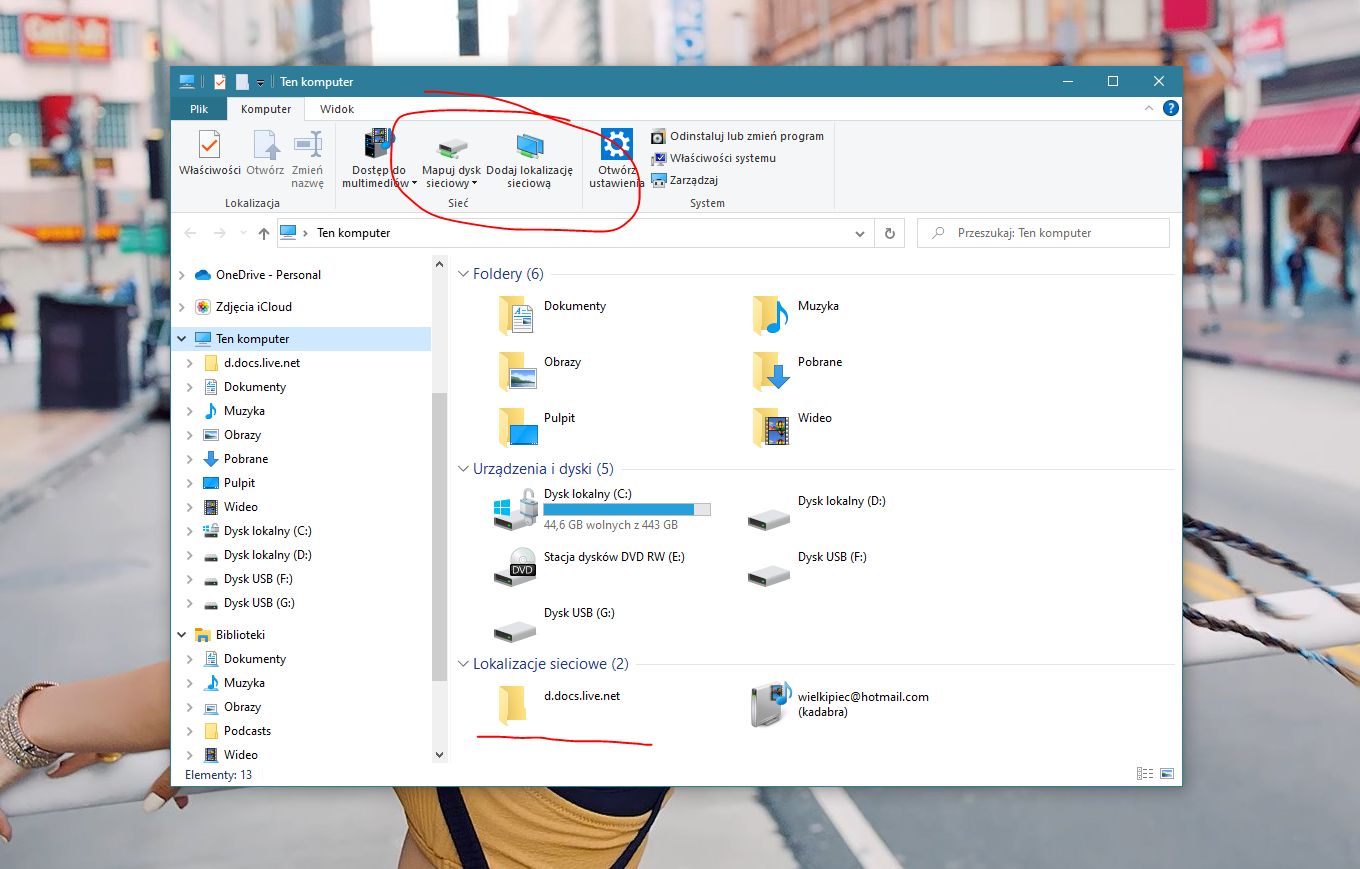Click the Help question mark icon
Image resolution: width=1360 pixels, height=869 pixels.
pos(1170,109)
